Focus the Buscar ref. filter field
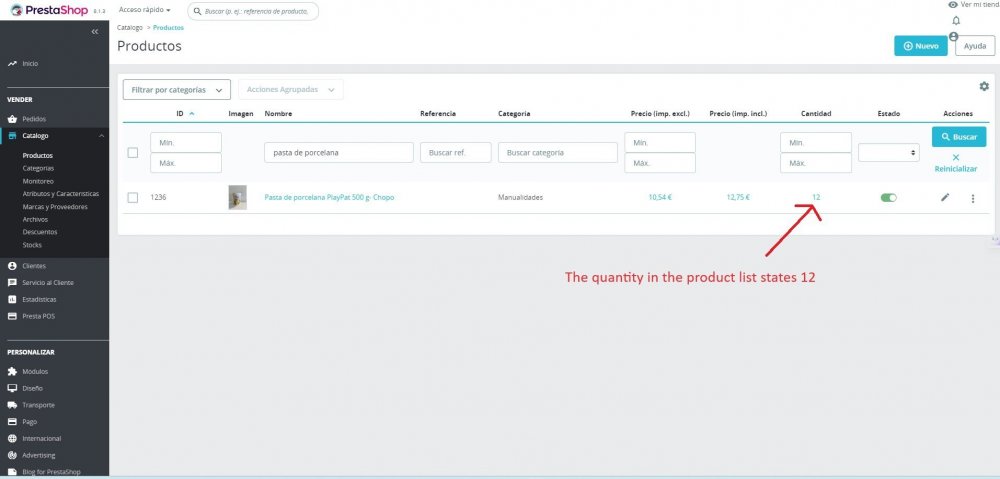Screen dimensions: 1000x479 [455, 152]
